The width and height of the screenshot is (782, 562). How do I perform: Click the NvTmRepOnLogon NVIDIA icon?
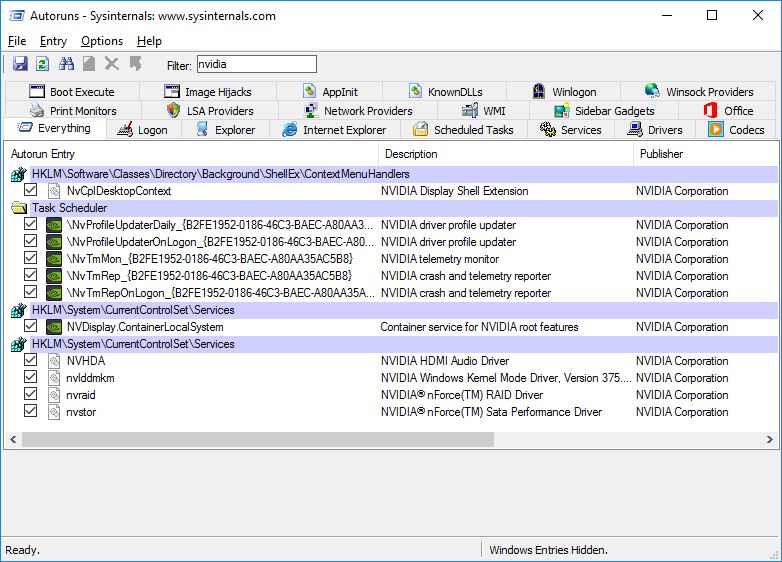tap(54, 293)
